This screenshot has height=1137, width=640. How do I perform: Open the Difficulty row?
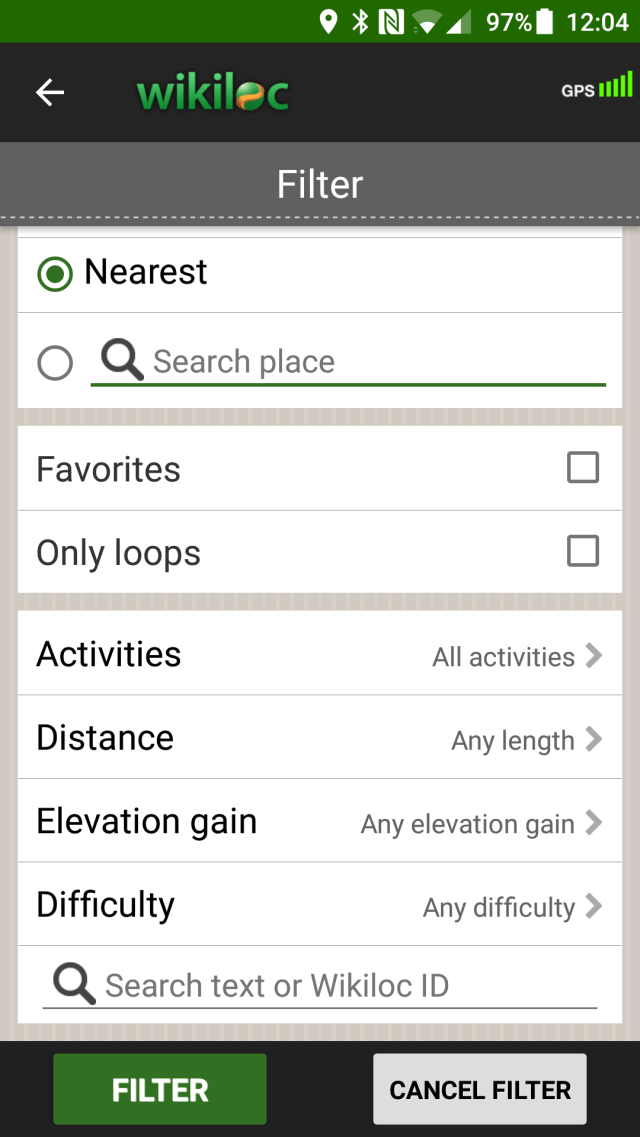(x=320, y=905)
